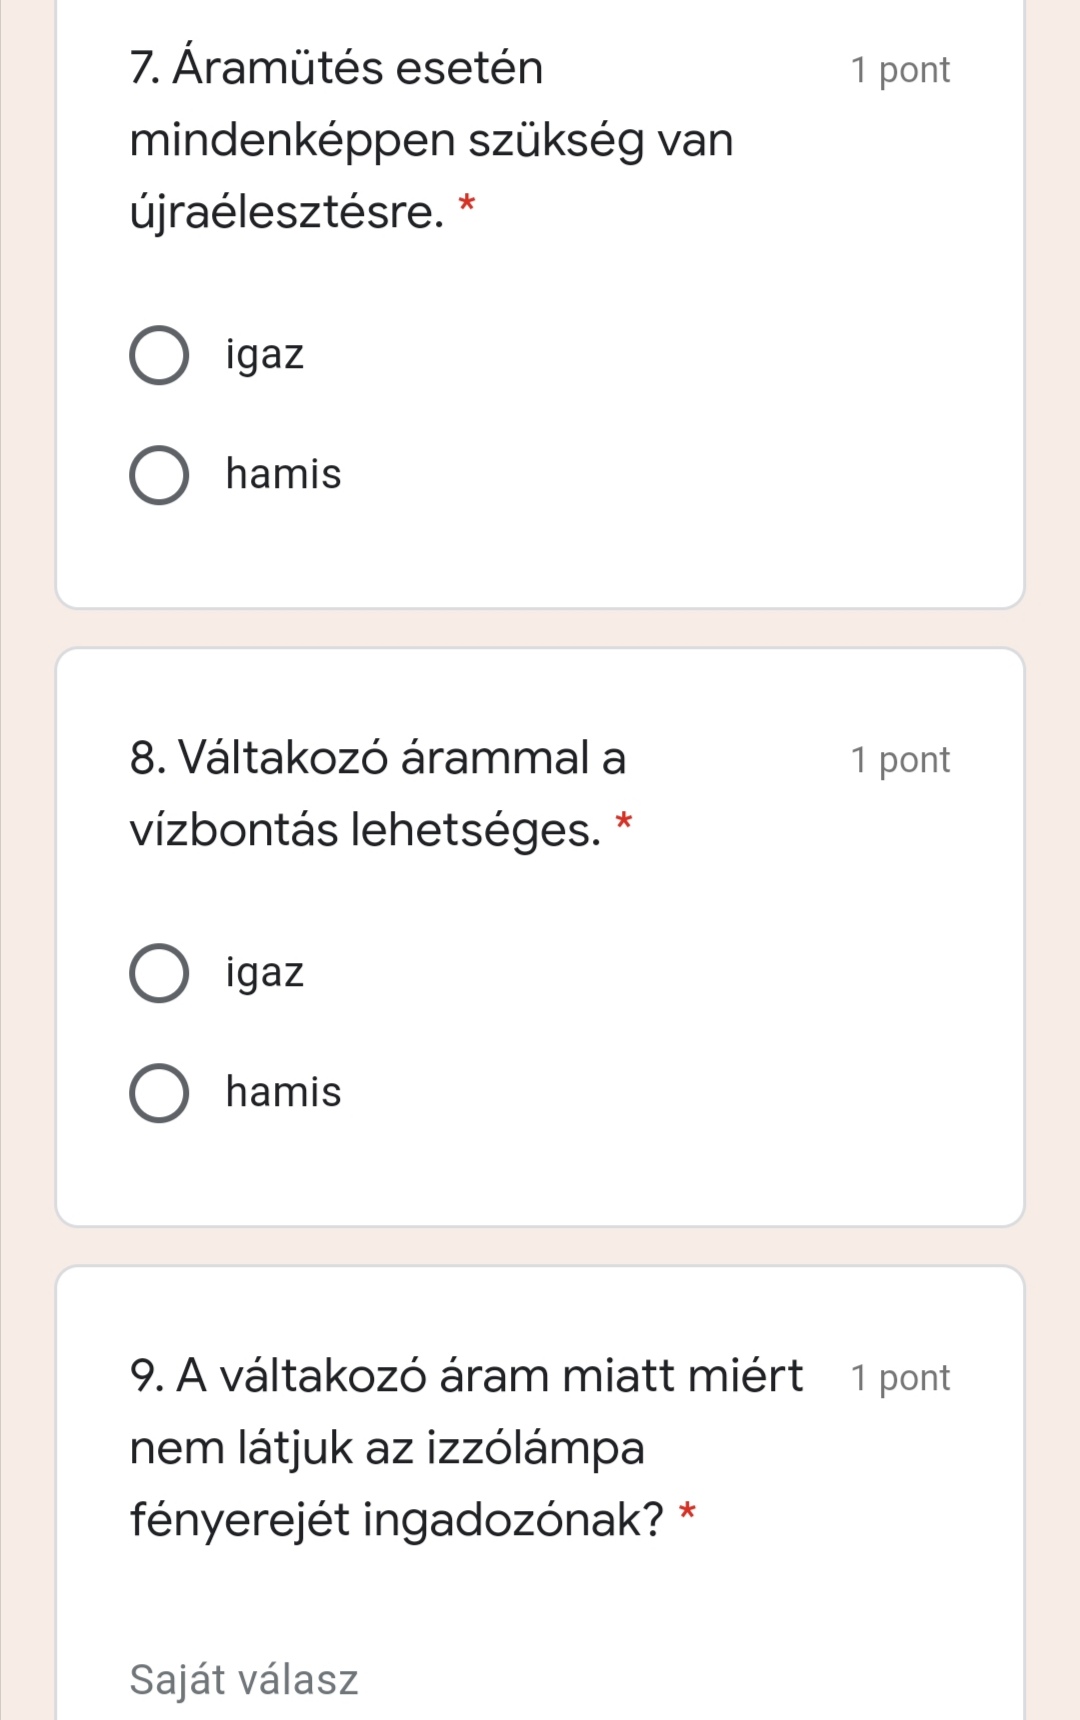Image resolution: width=1080 pixels, height=1720 pixels.
Task: Focus the 'Saját válasz' answer field
Action: 540,1680
